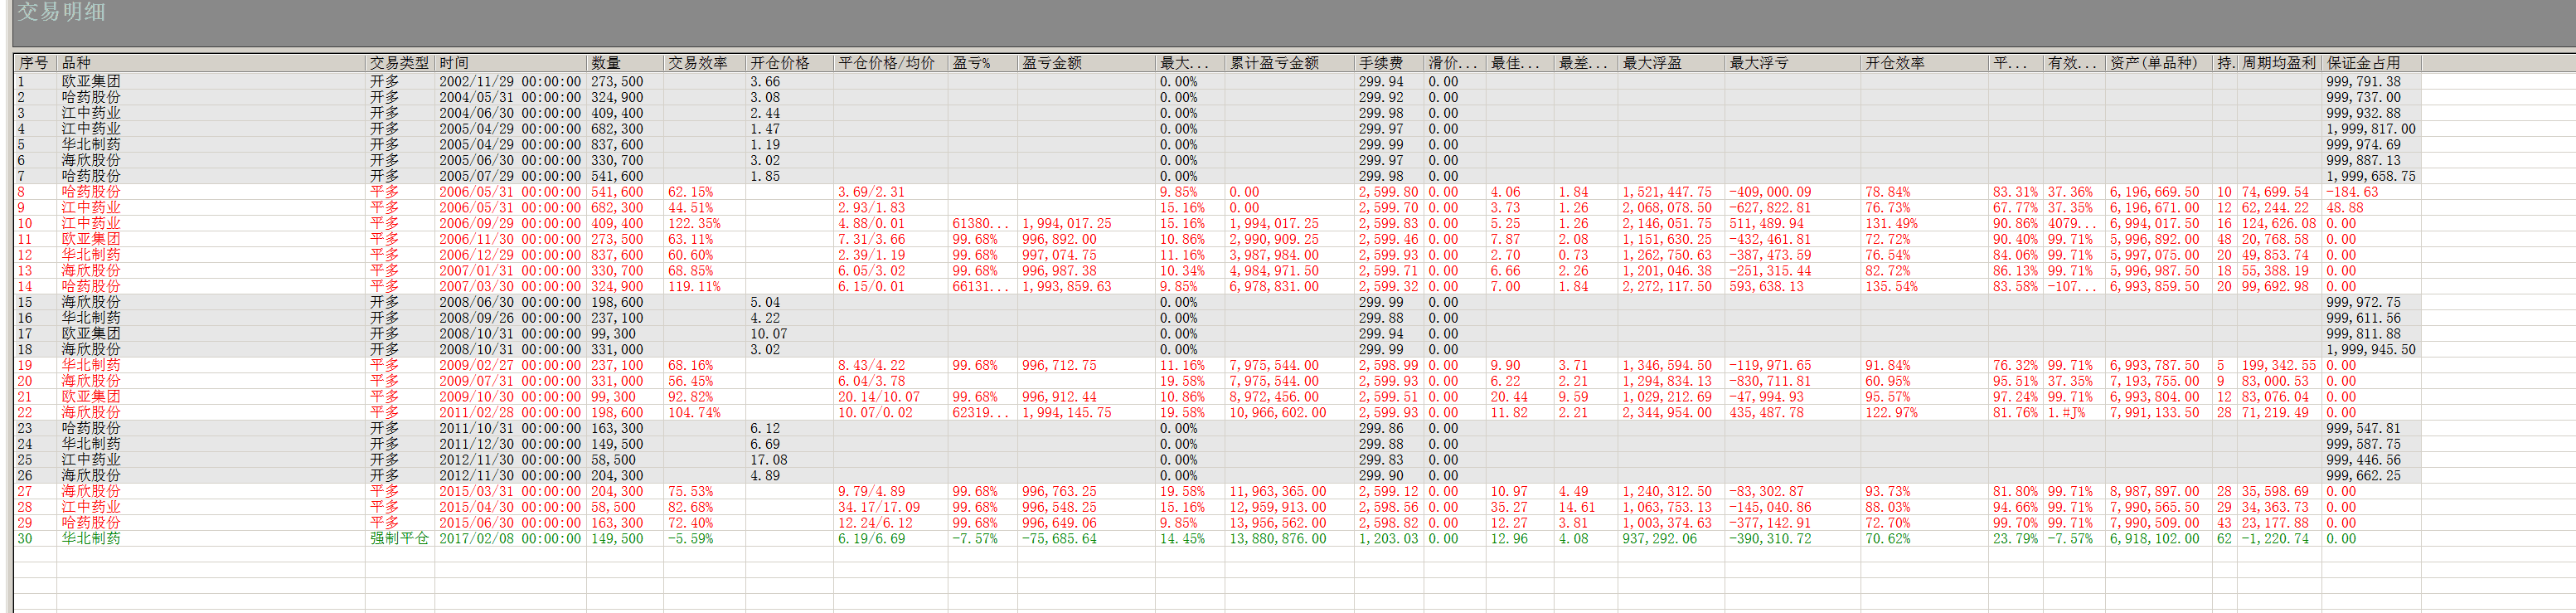Select the 2009/02/27 00:00:00 time cell
Screen dimensions: 2576x613
(510, 365)
